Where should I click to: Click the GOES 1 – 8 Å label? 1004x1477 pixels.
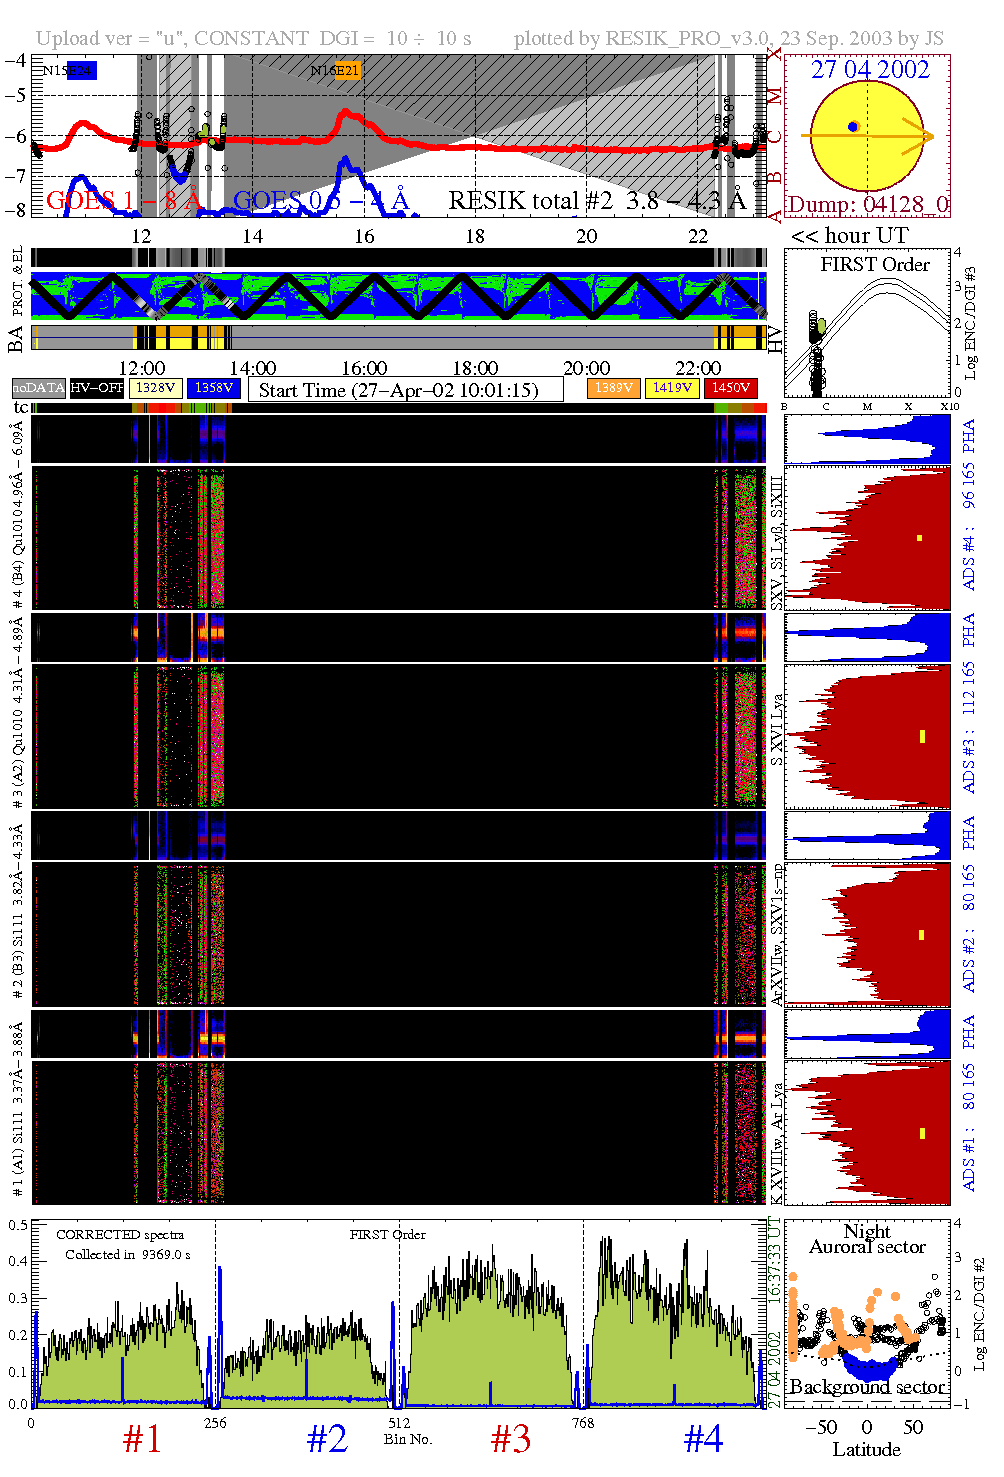pyautogui.click(x=124, y=201)
